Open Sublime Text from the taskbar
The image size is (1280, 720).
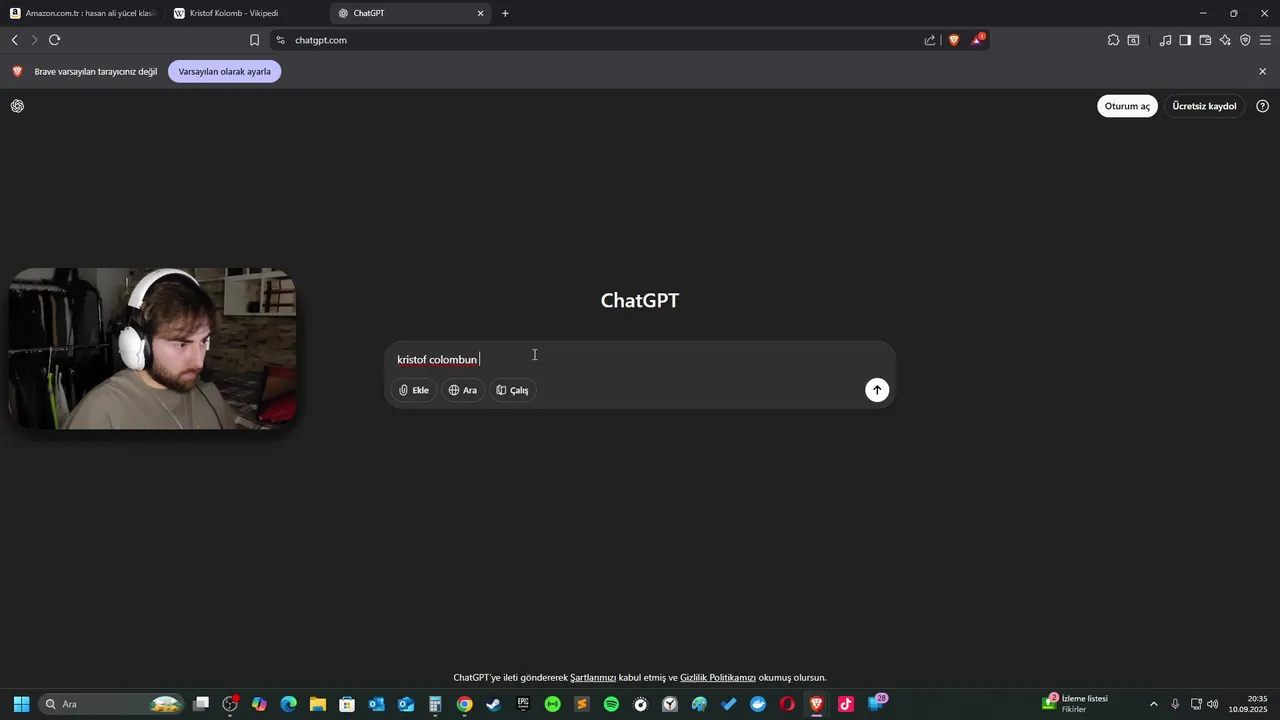[582, 704]
